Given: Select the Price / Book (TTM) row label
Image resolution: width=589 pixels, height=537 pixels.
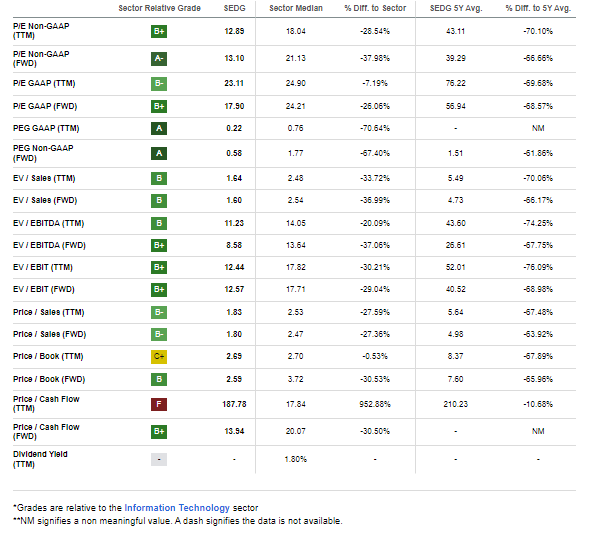Looking at the screenshot, I should click(48, 356).
